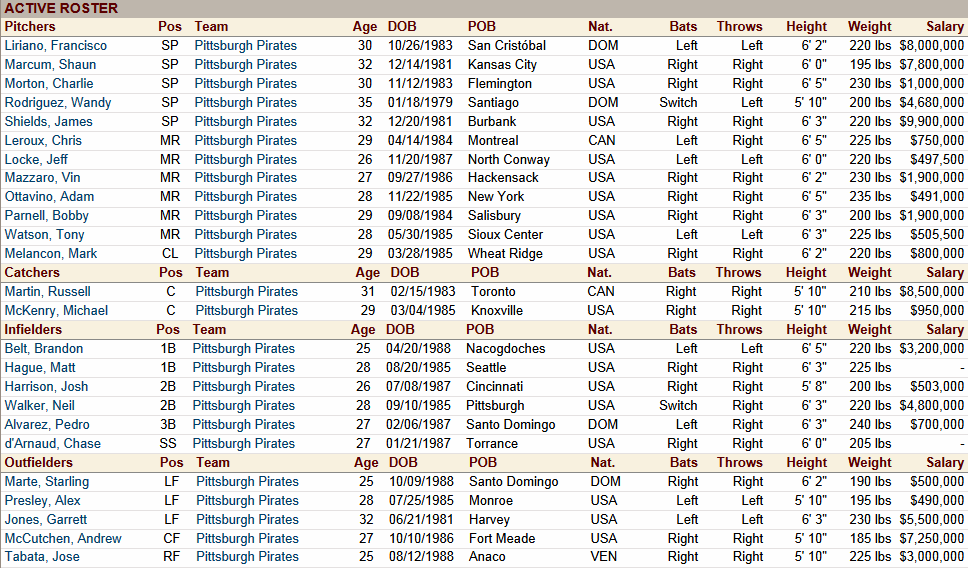Click birthplace San Cristóbal cell
Viewport: 968px width, 568px height.
pyautogui.click(x=507, y=46)
